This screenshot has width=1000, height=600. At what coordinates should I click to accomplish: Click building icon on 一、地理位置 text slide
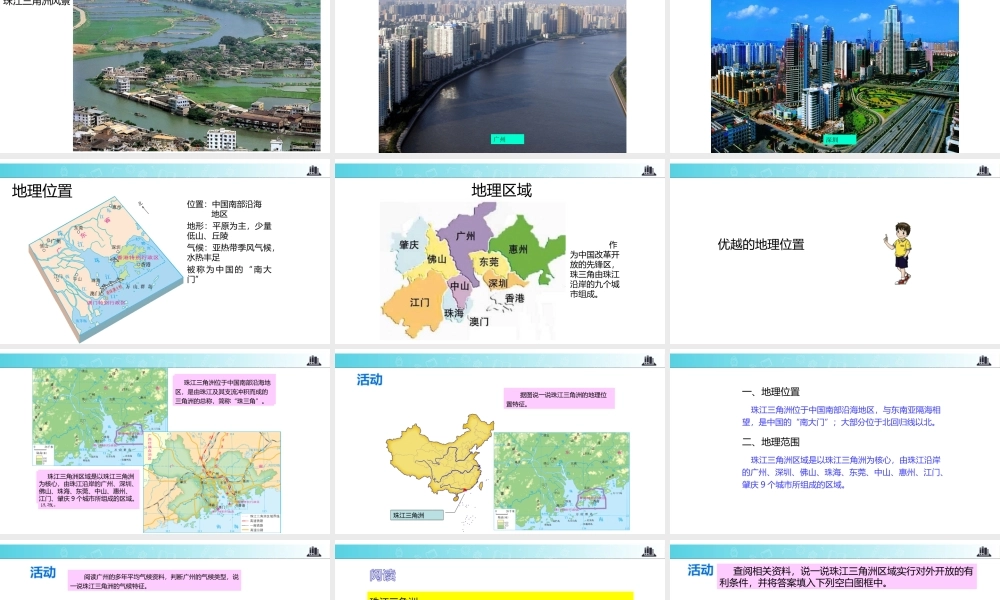coord(983,360)
